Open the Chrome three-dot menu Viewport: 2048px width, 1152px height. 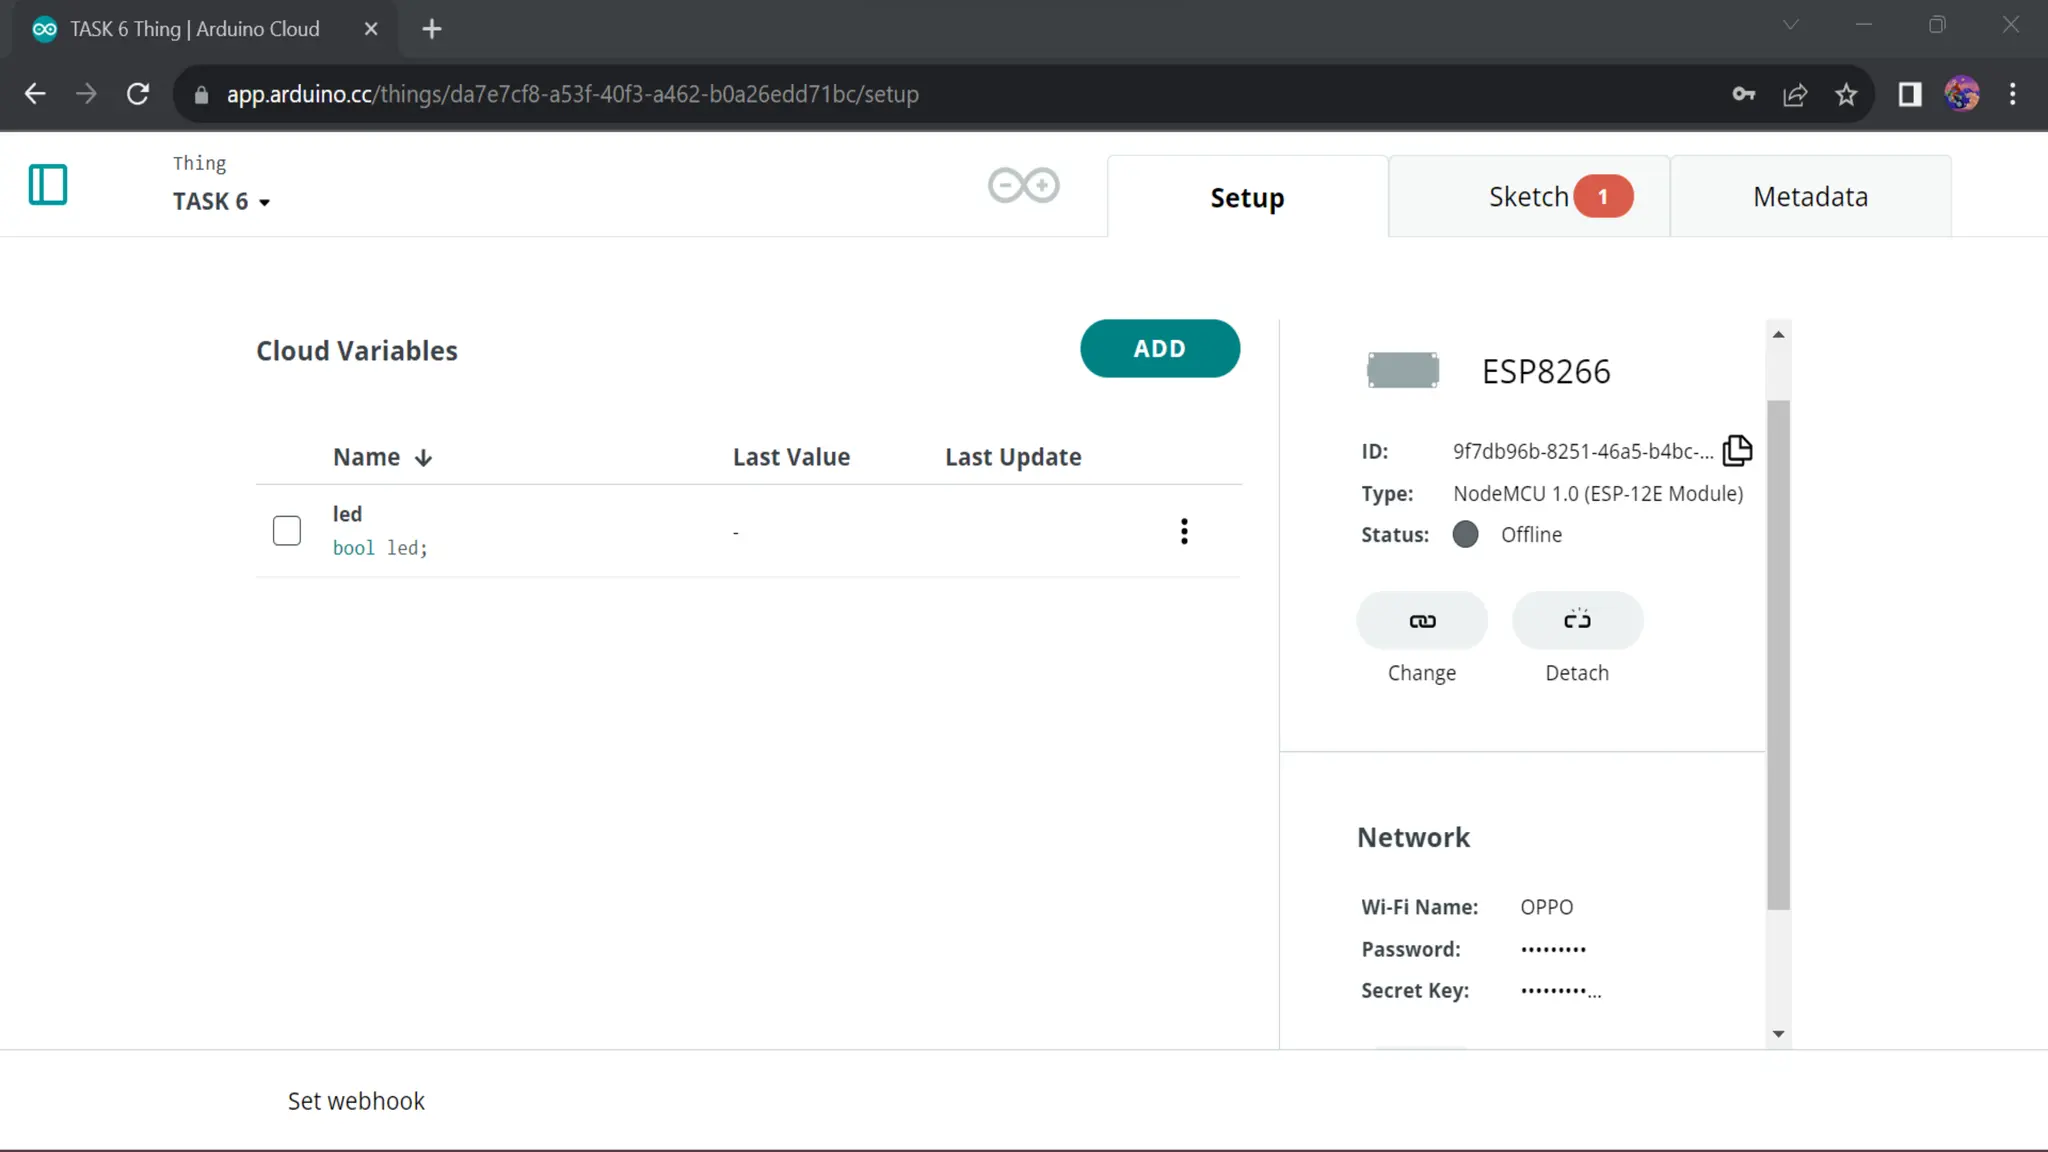tap(2012, 94)
